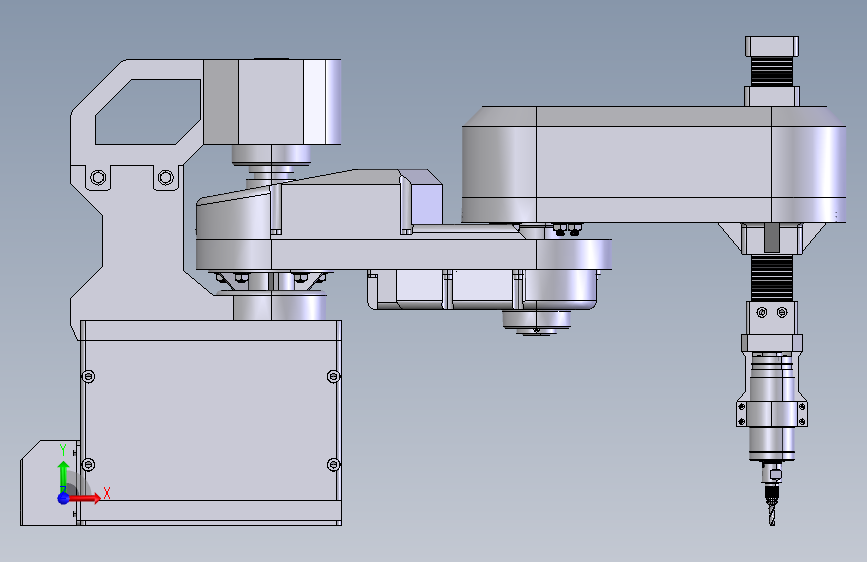The image size is (867, 562).
Task: Pick the black nuts under the forearm elbow
Action: coord(567,230)
